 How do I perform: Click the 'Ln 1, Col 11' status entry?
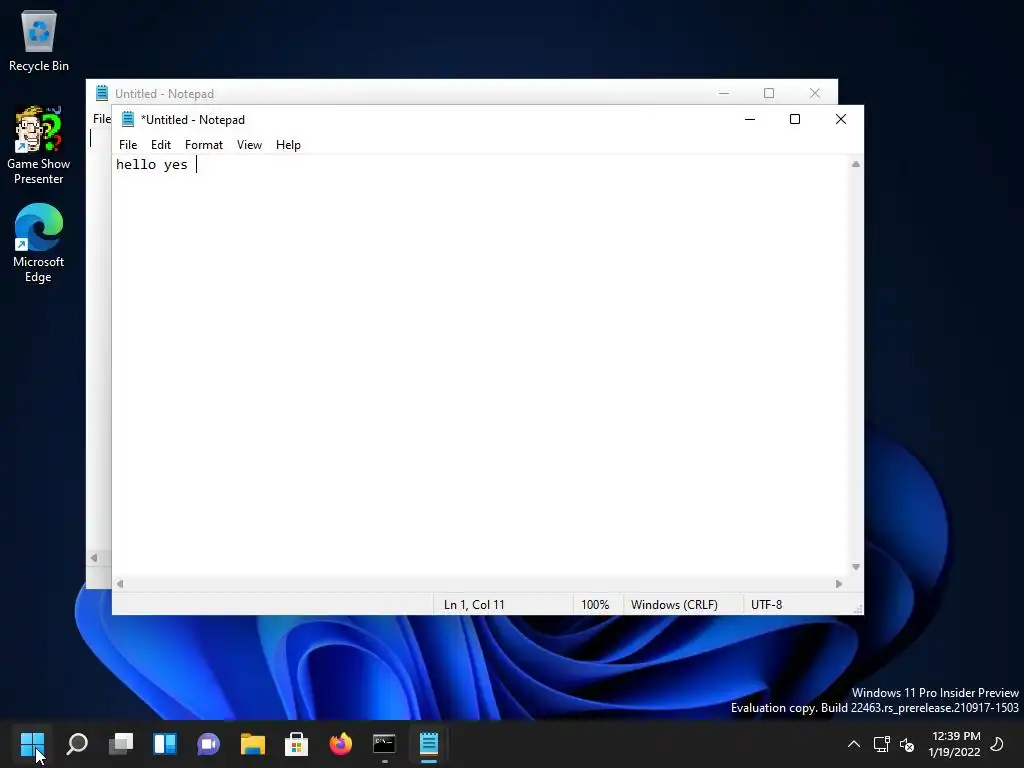(x=474, y=605)
